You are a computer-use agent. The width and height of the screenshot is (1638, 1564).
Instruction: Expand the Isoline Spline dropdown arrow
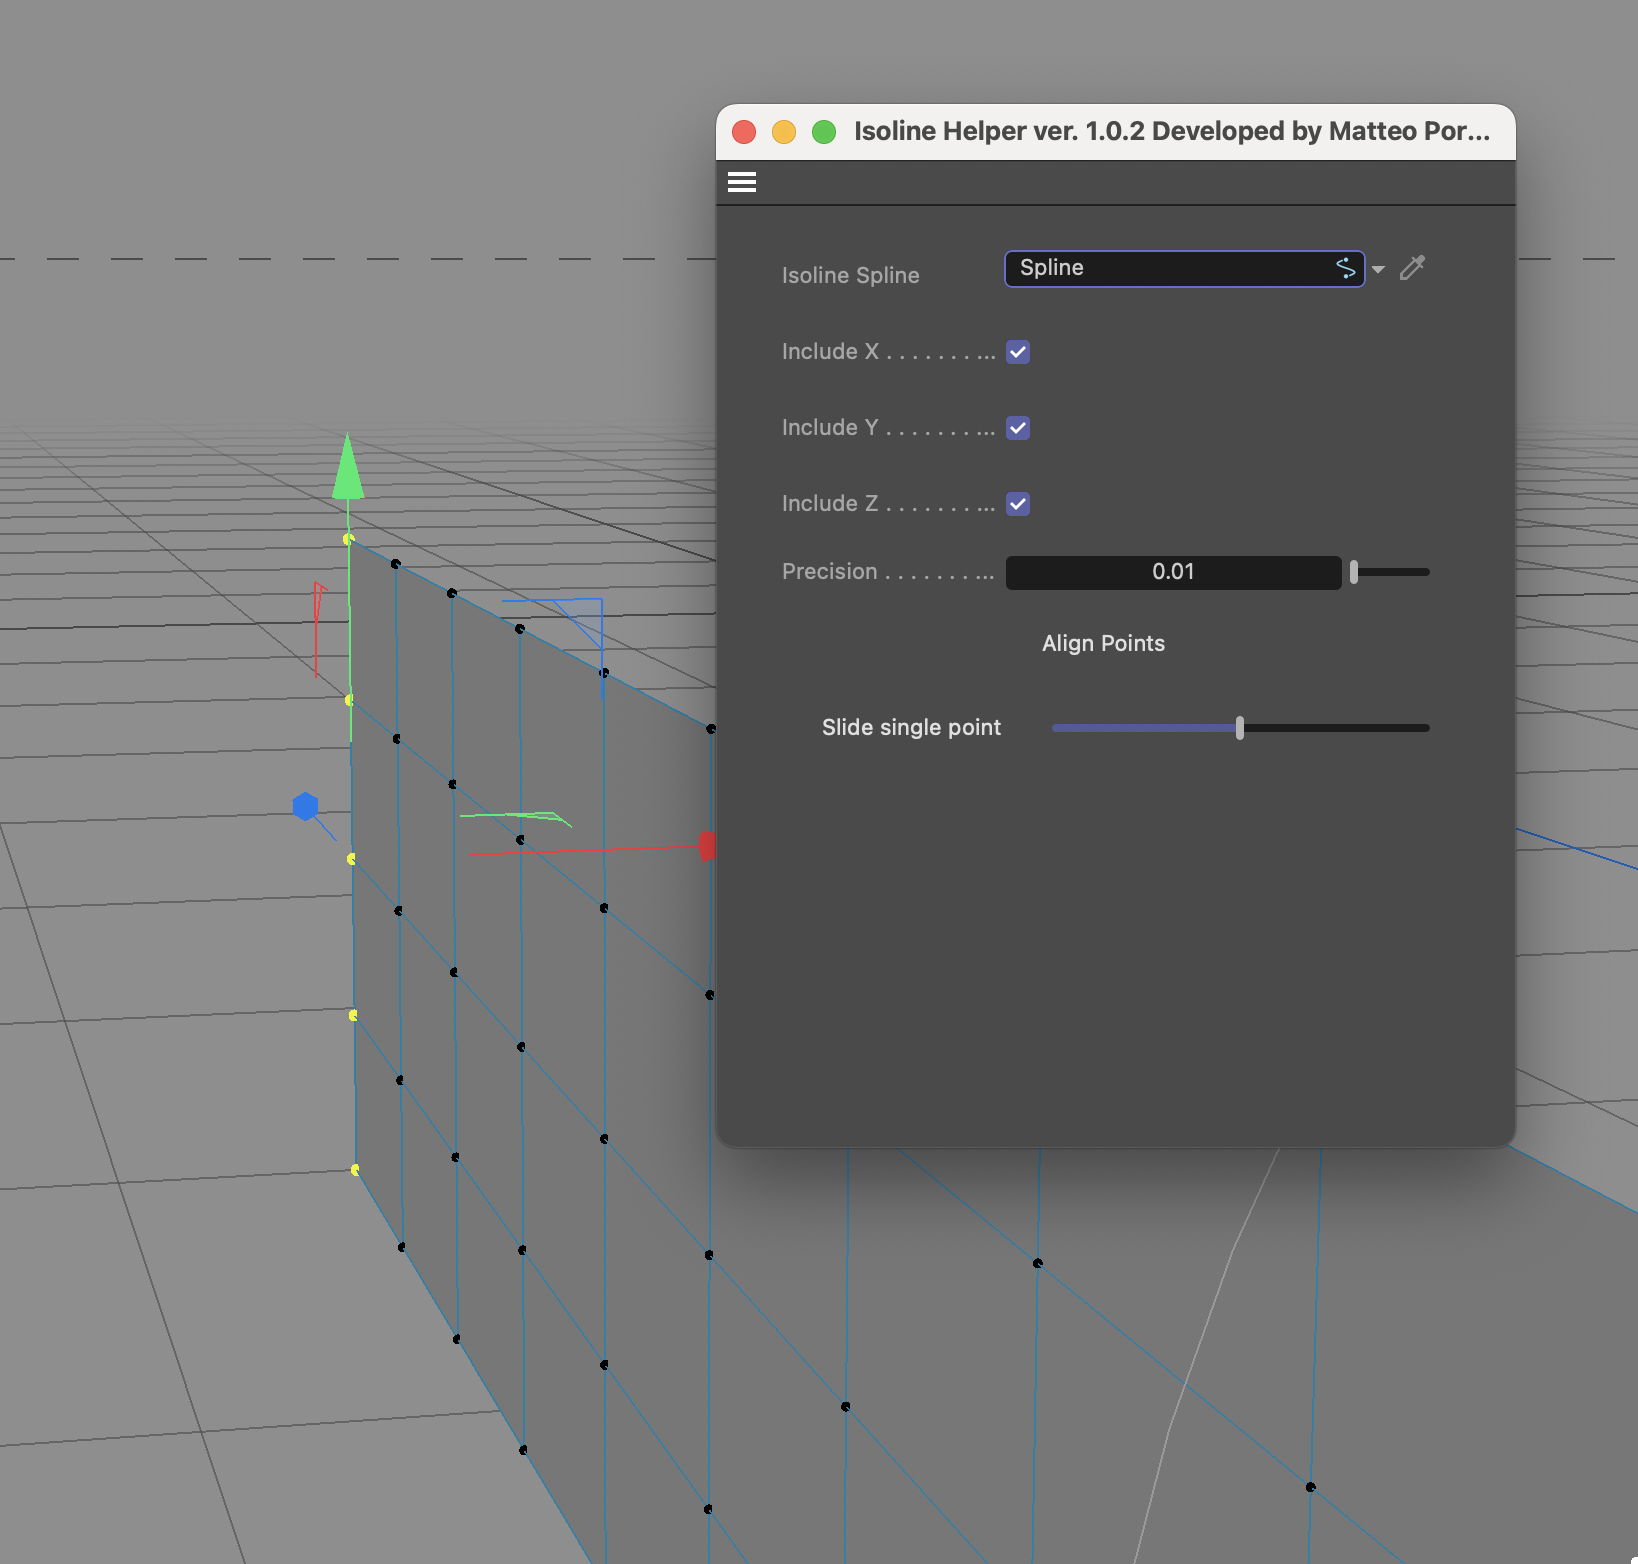1379,270
